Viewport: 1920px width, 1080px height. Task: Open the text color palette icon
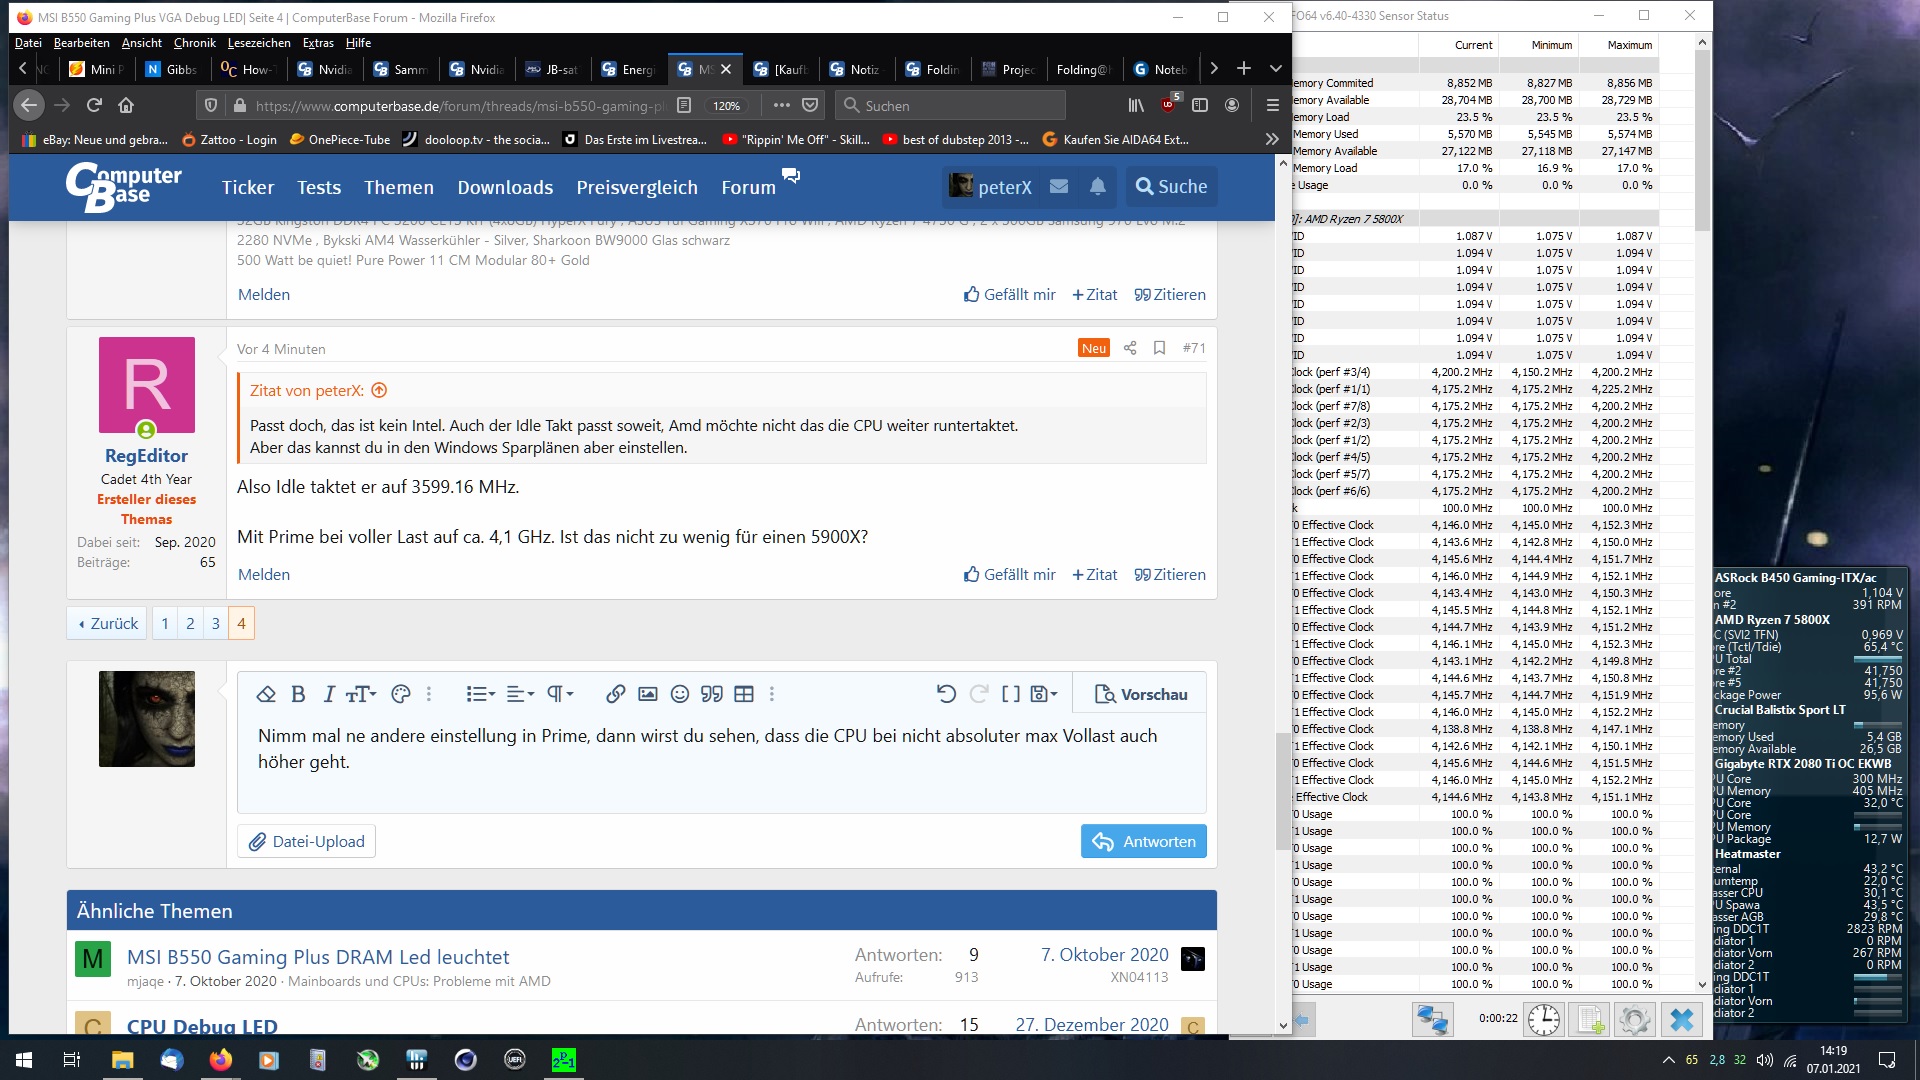tap(401, 694)
